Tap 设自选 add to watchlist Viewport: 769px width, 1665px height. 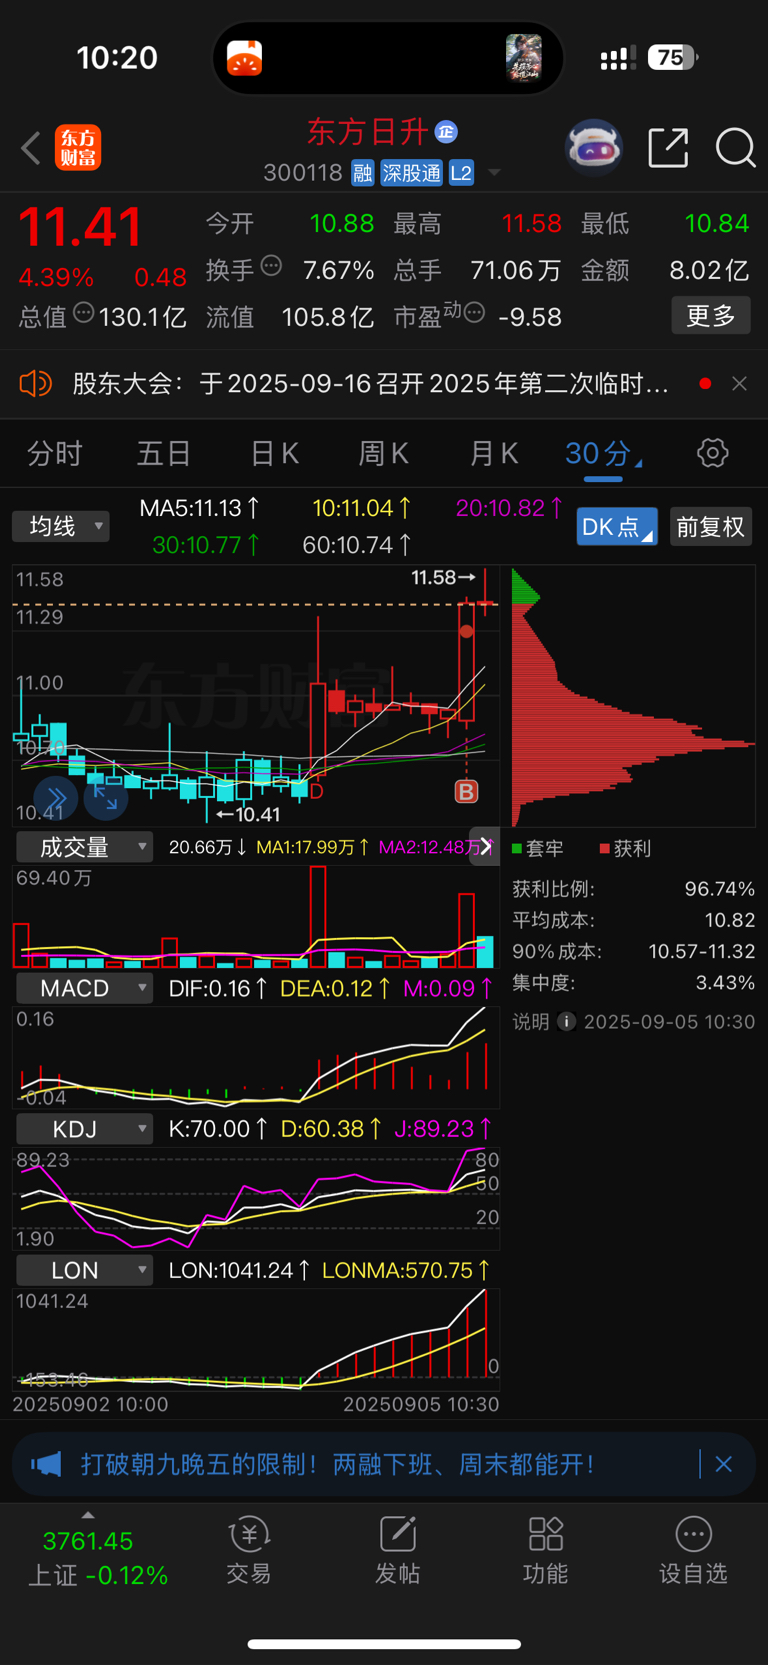click(693, 1551)
